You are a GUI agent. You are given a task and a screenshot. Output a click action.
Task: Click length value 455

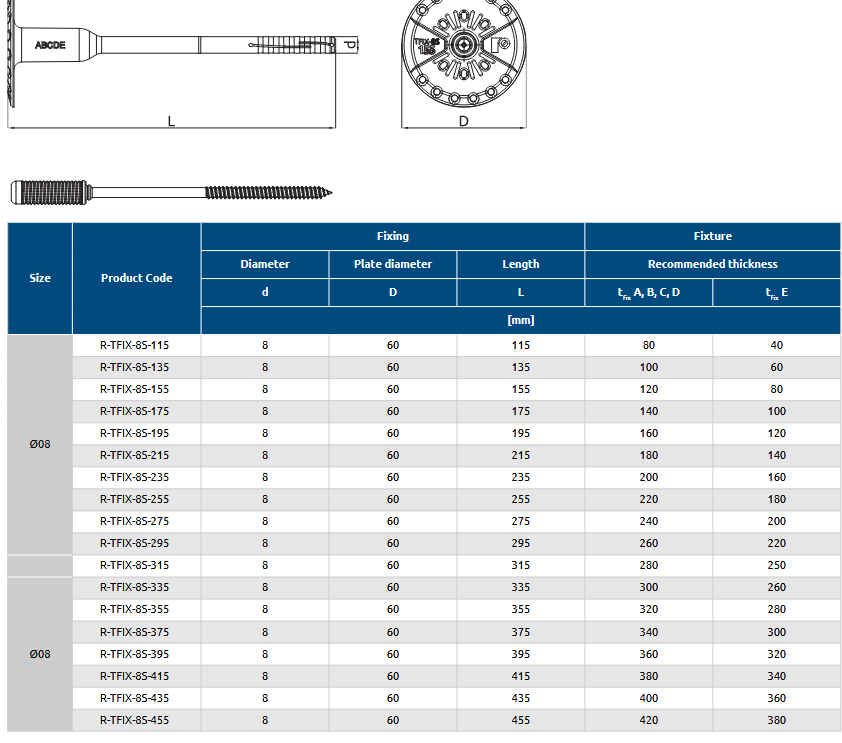pos(520,720)
